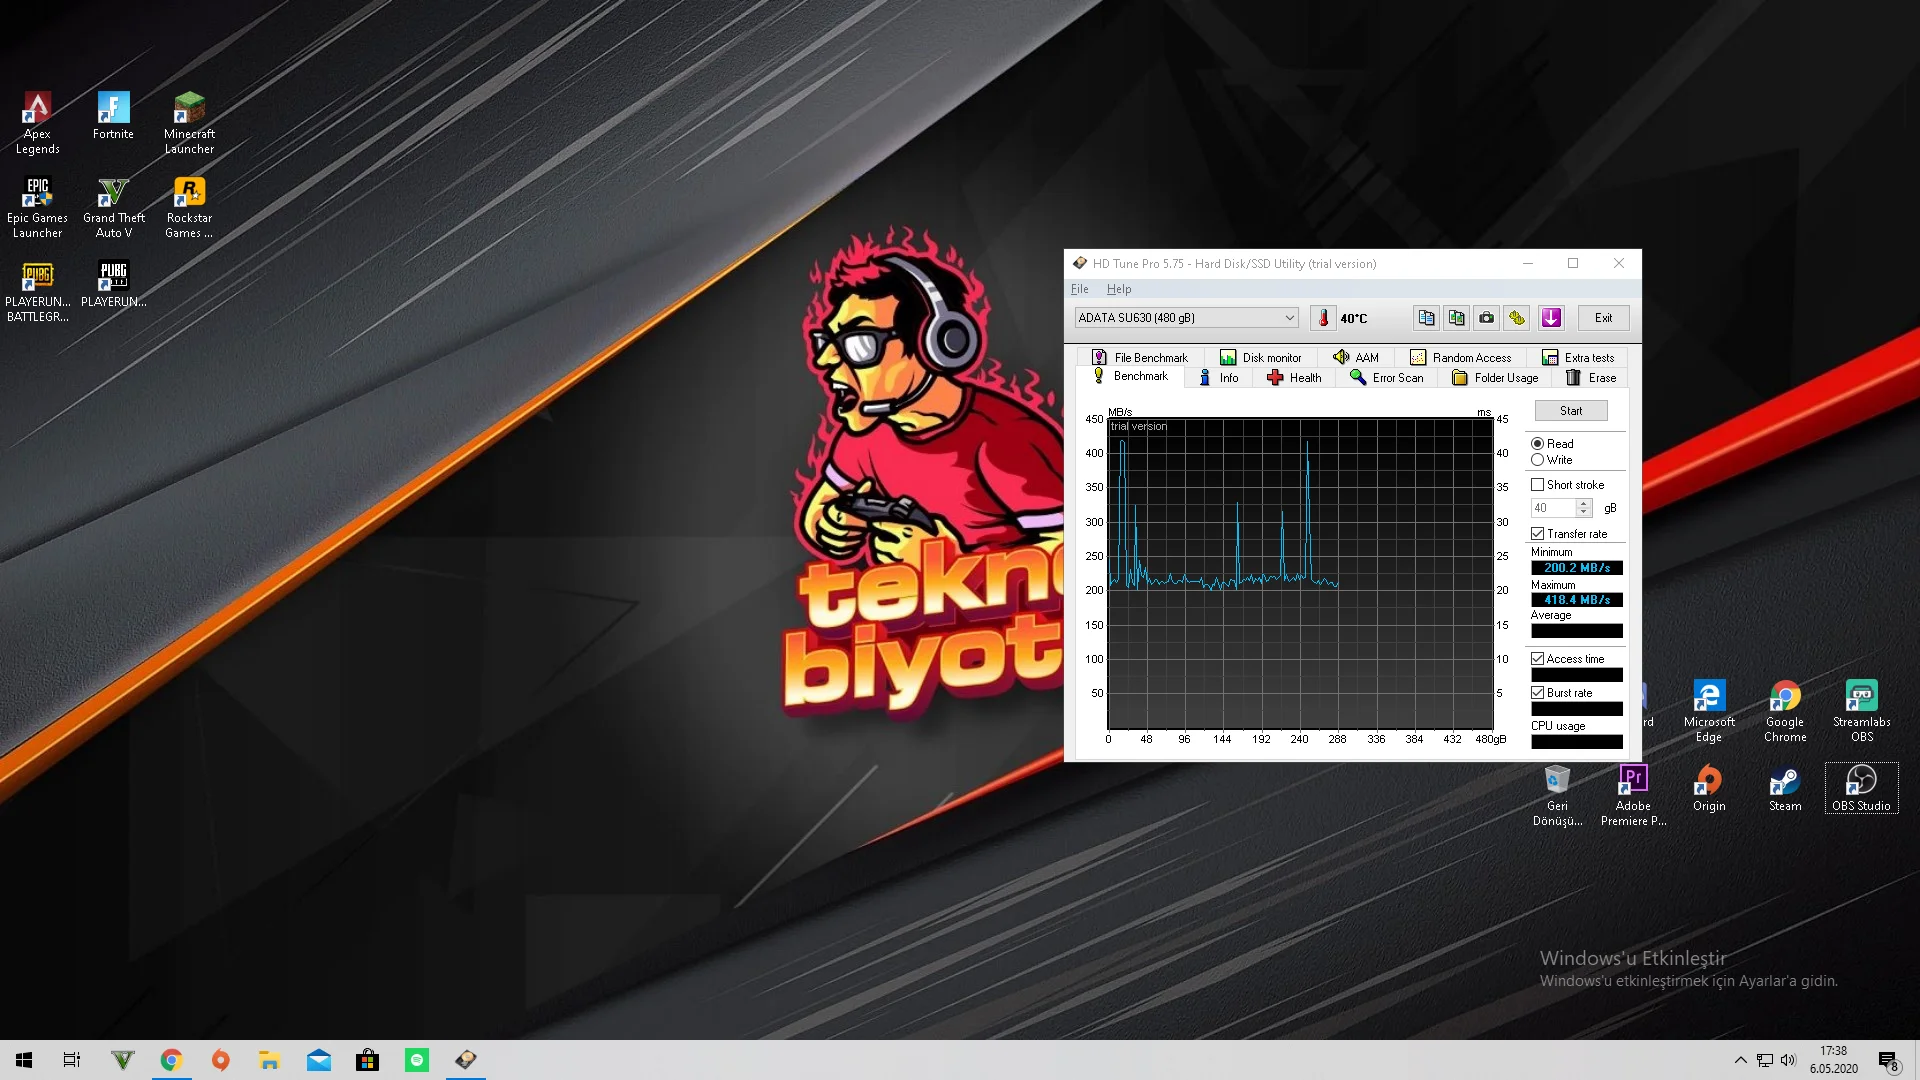Open the Fortnite desktop shortcut
The image size is (1920, 1080).
[113, 116]
